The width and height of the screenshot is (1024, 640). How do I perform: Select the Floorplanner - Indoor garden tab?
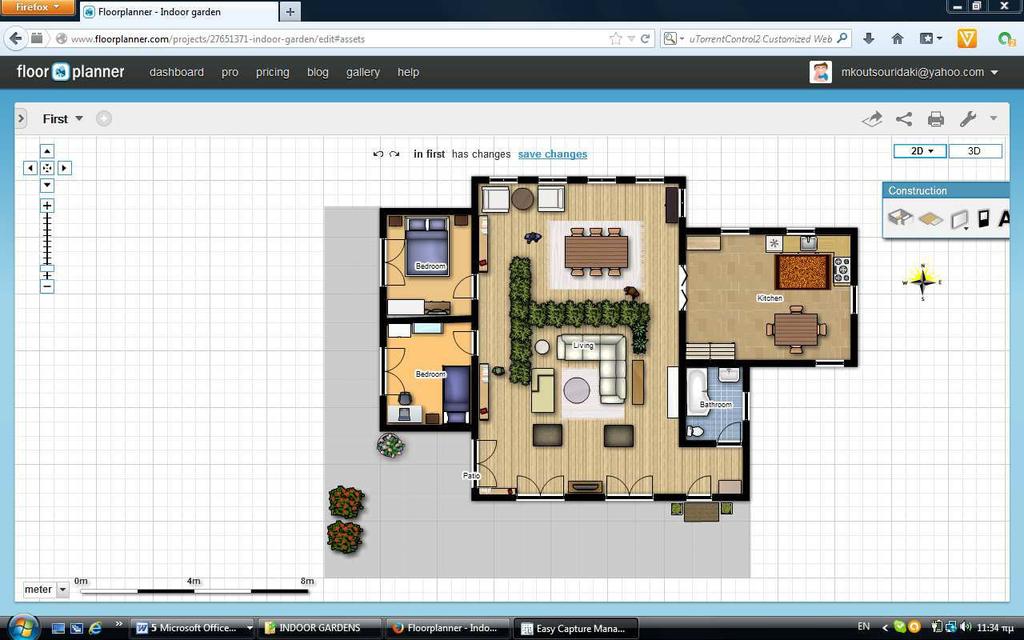pos(178,12)
